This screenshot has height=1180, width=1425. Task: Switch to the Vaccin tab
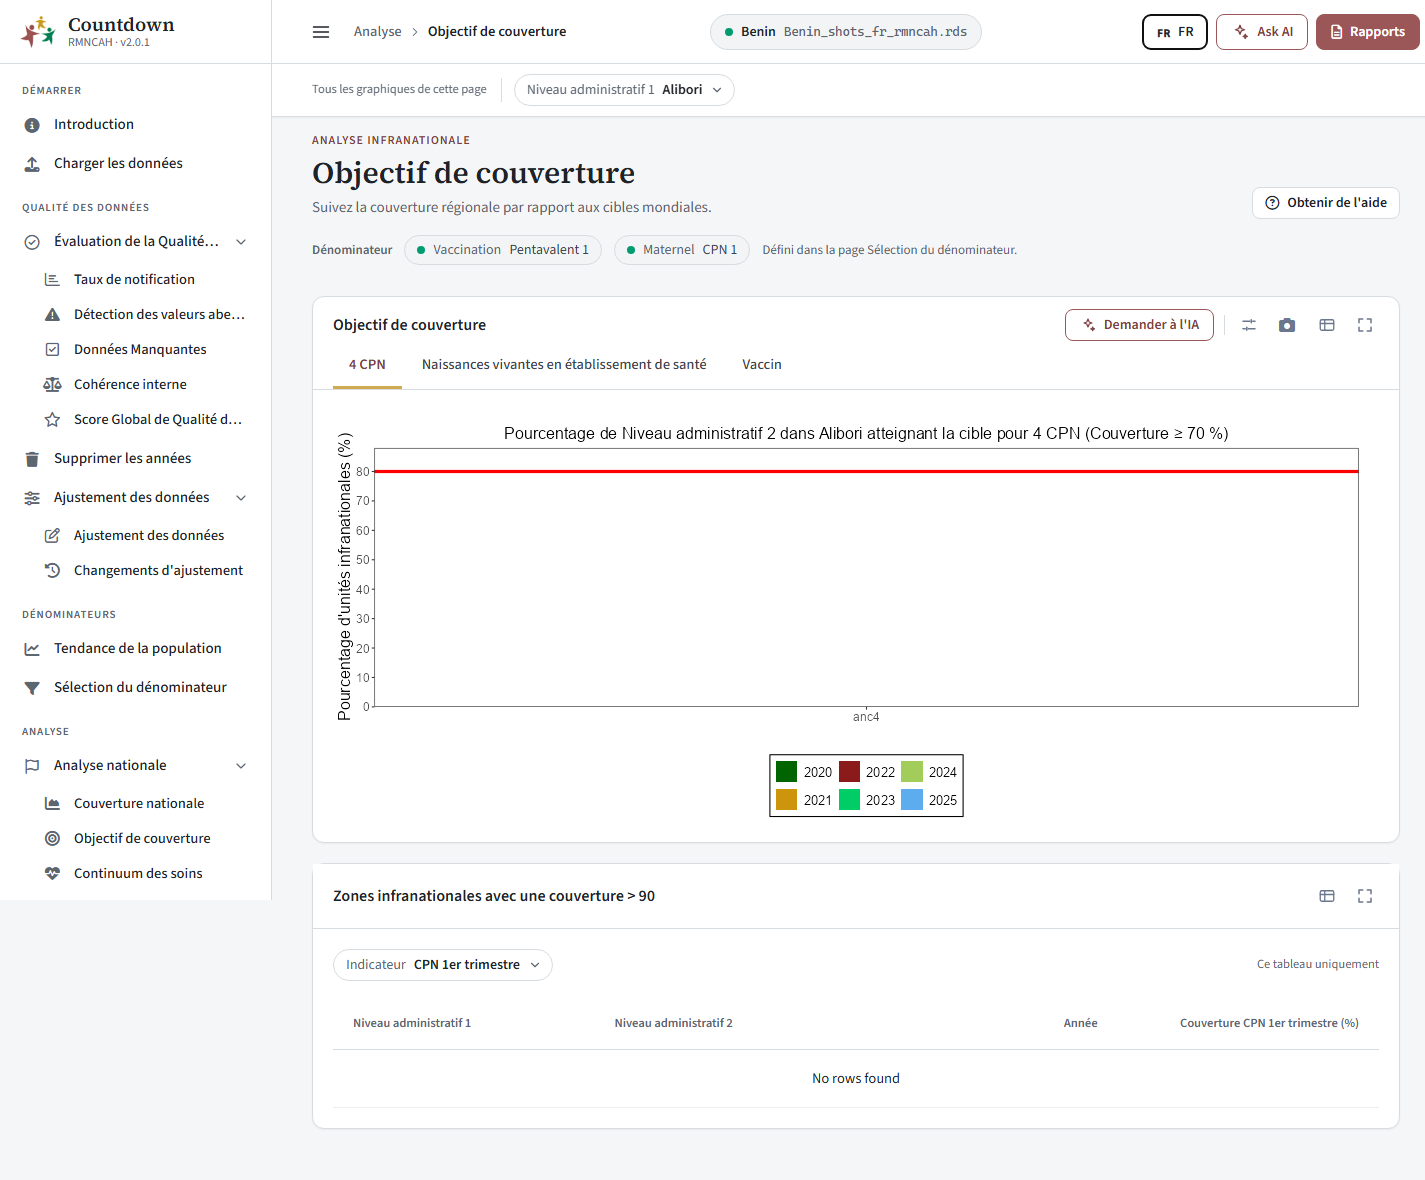click(762, 365)
